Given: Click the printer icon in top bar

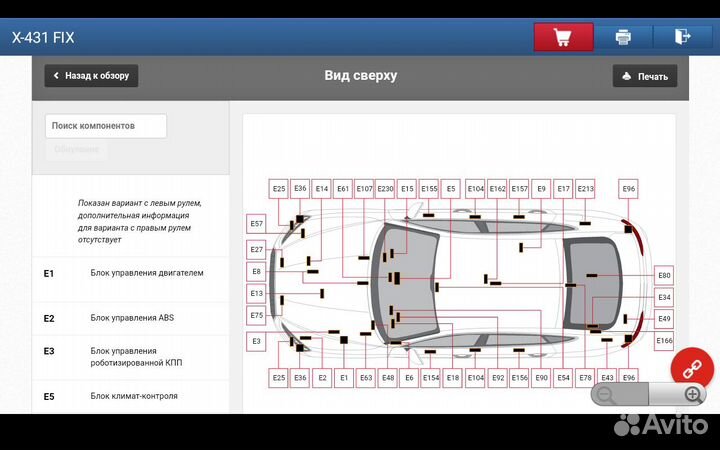Looking at the screenshot, I should click(x=623, y=37).
